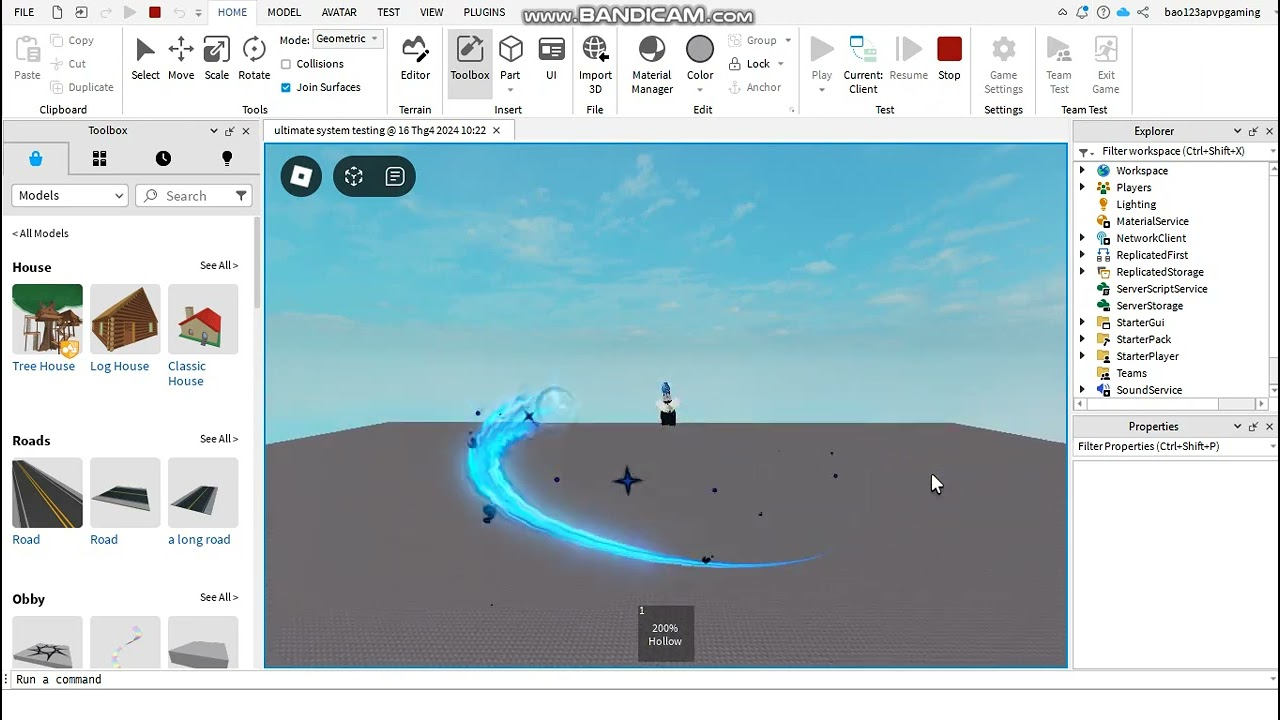Viewport: 1280px width, 720px height.
Task: Choose the Scale tool
Action: (x=216, y=59)
